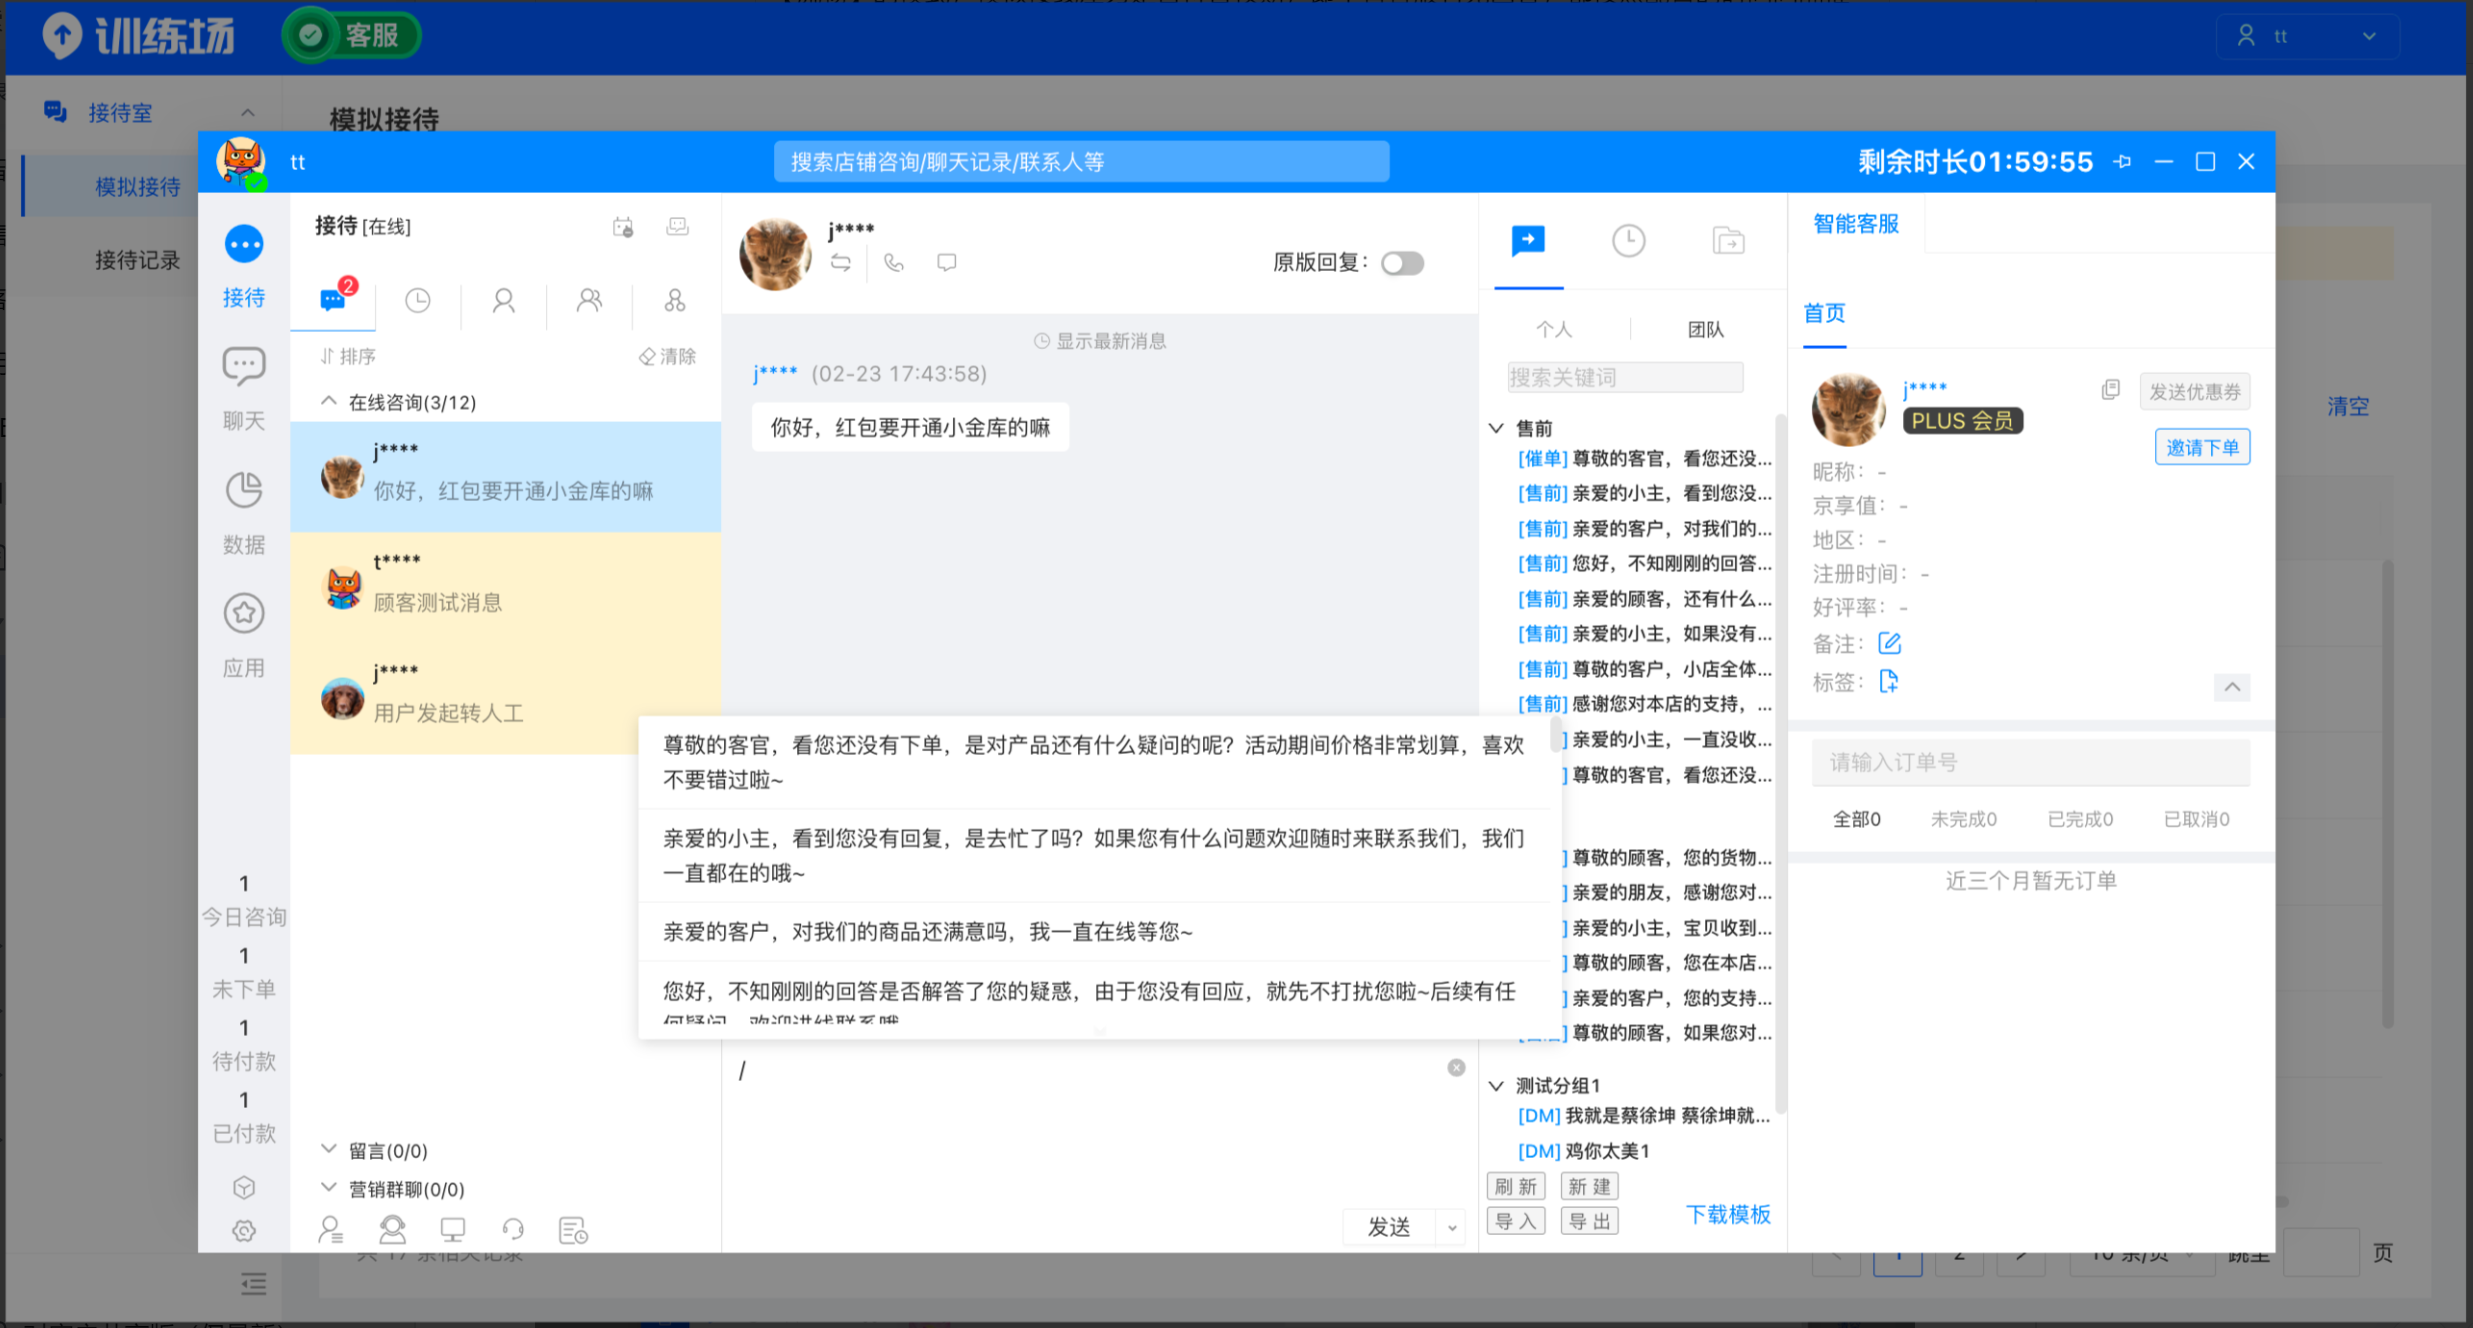Viewport: 2473px width, 1328px height.
Task: Toggle the 原版回复 switch
Action: (x=1402, y=263)
